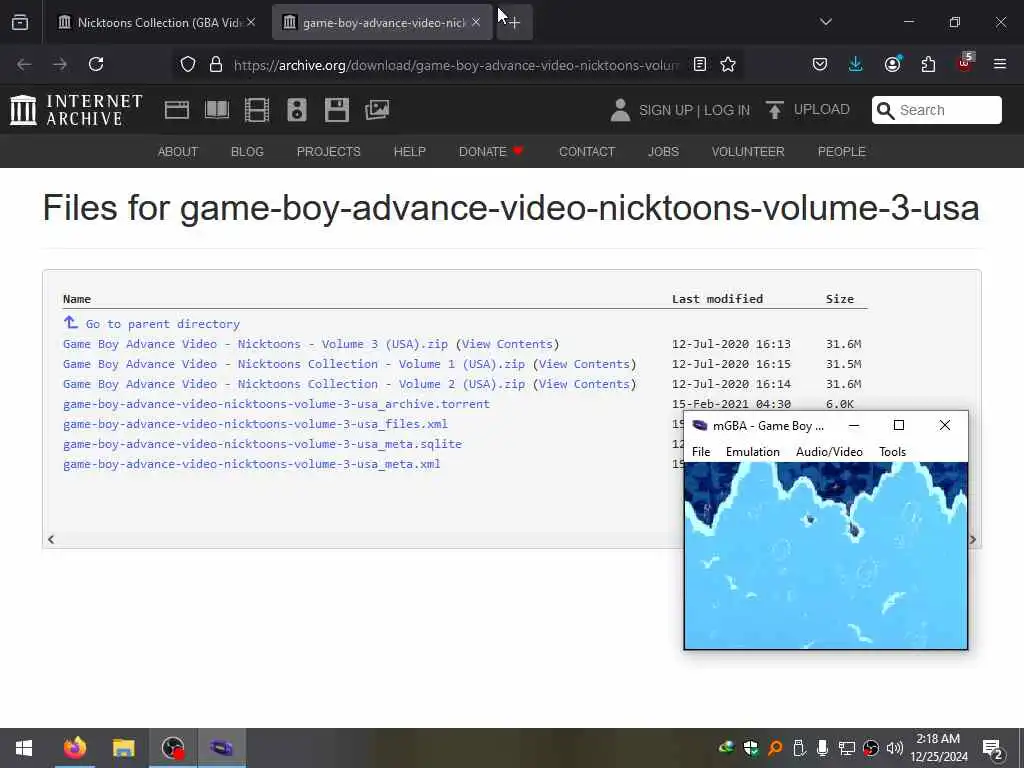Image resolution: width=1024 pixels, height=768 pixels.
Task: Open Firefox account menu
Action: [892, 64]
